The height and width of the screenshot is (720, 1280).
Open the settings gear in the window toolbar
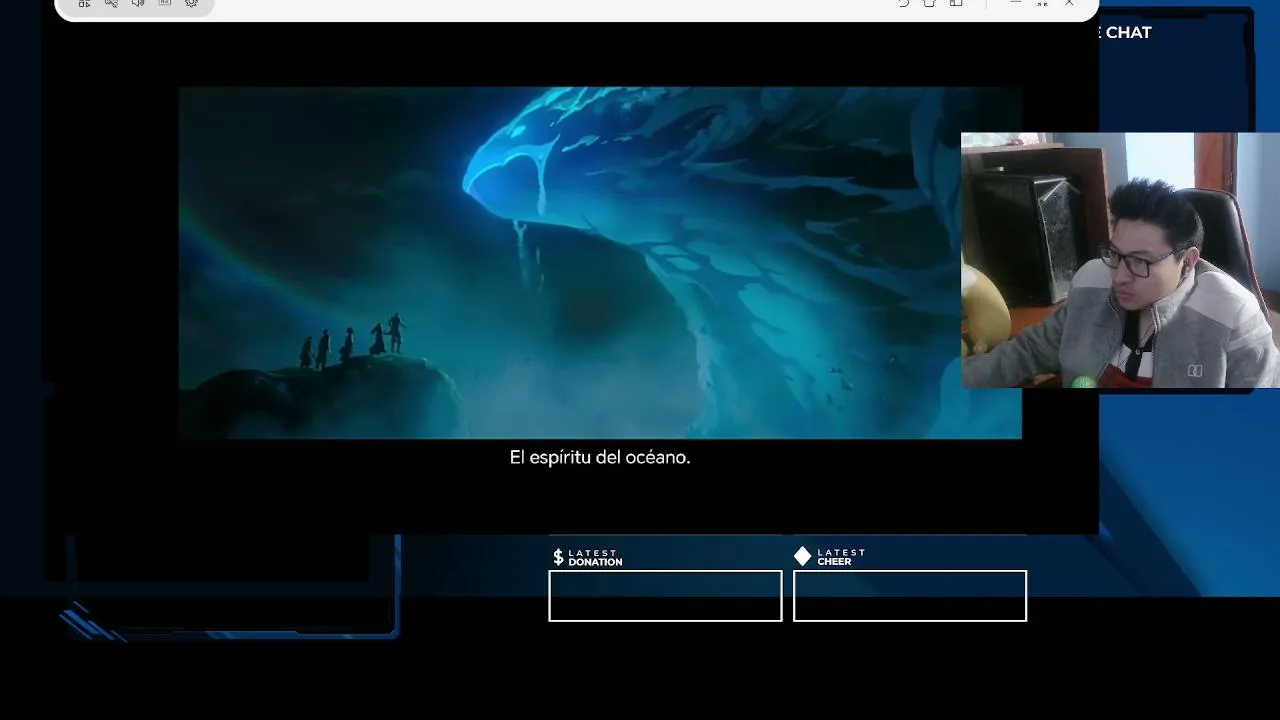(191, 4)
